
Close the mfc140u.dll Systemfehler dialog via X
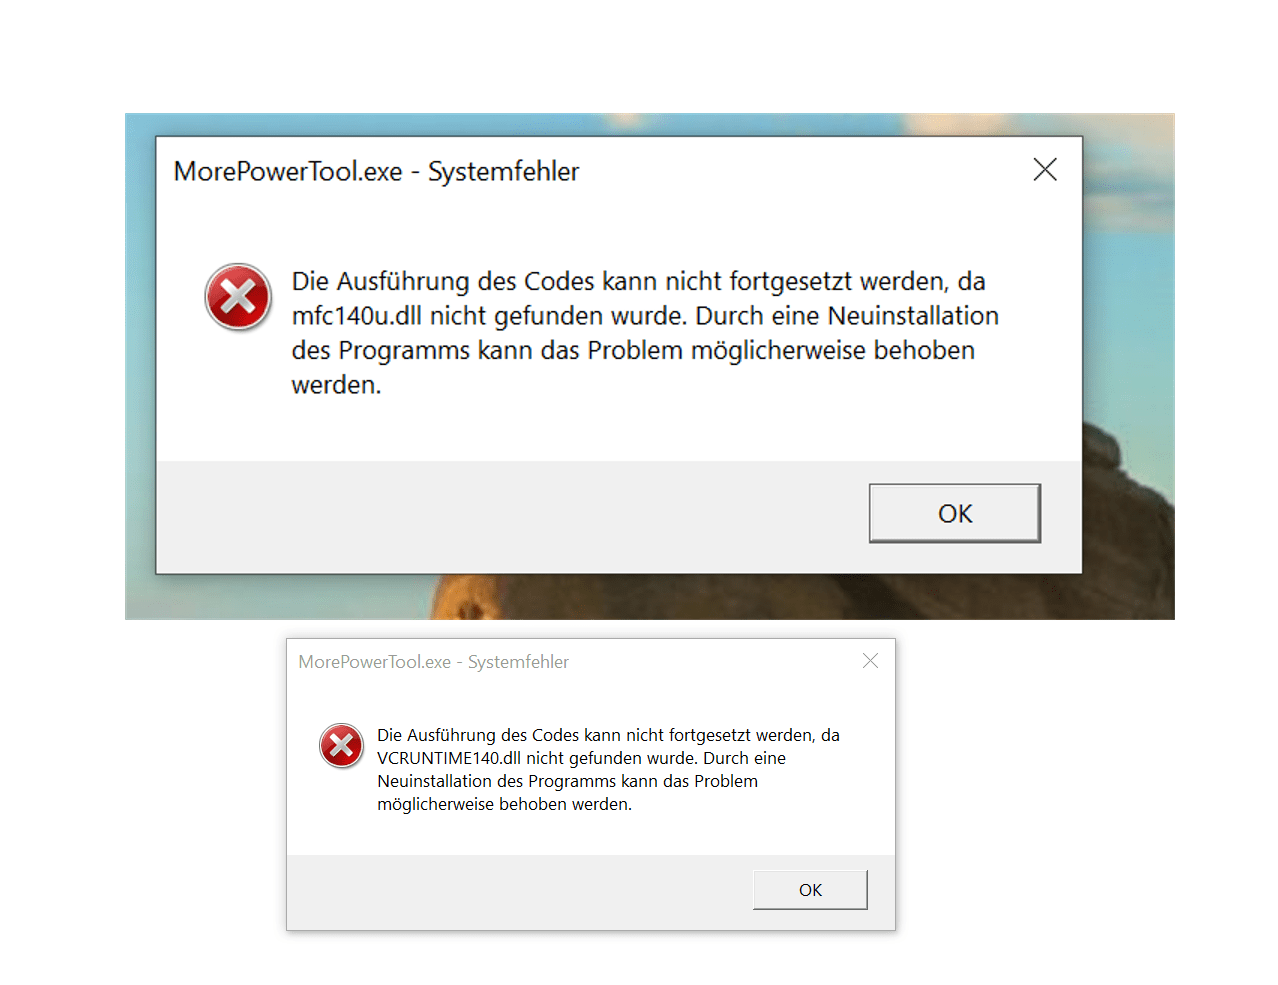(x=1045, y=170)
